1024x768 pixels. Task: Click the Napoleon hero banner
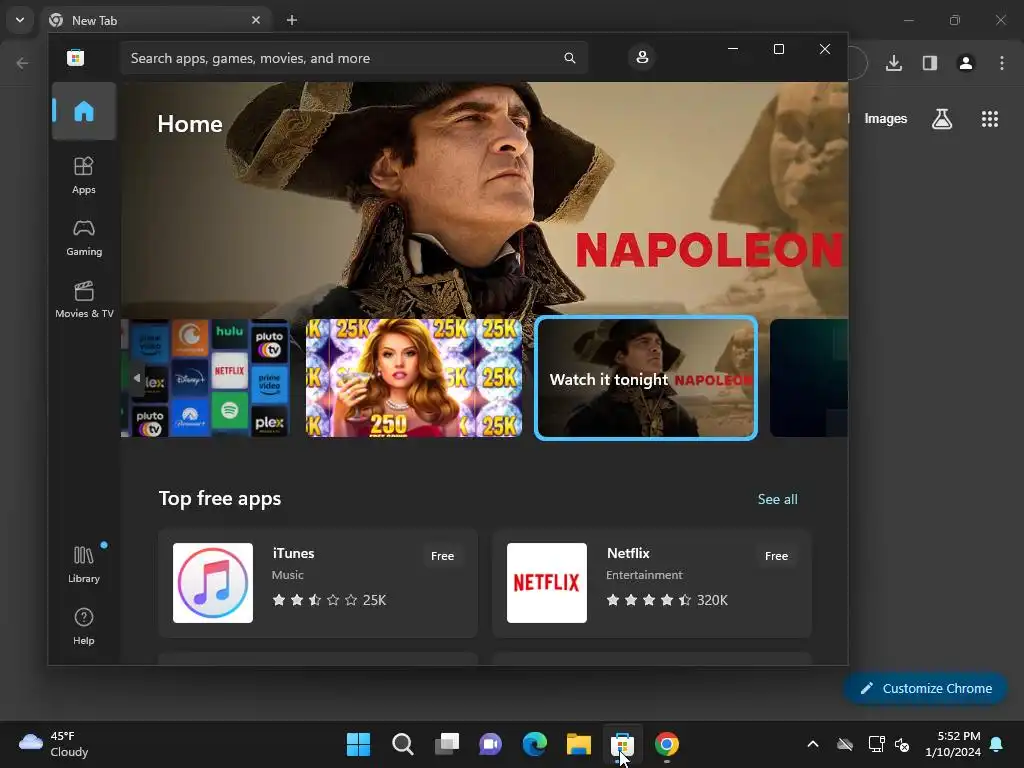[485, 199]
